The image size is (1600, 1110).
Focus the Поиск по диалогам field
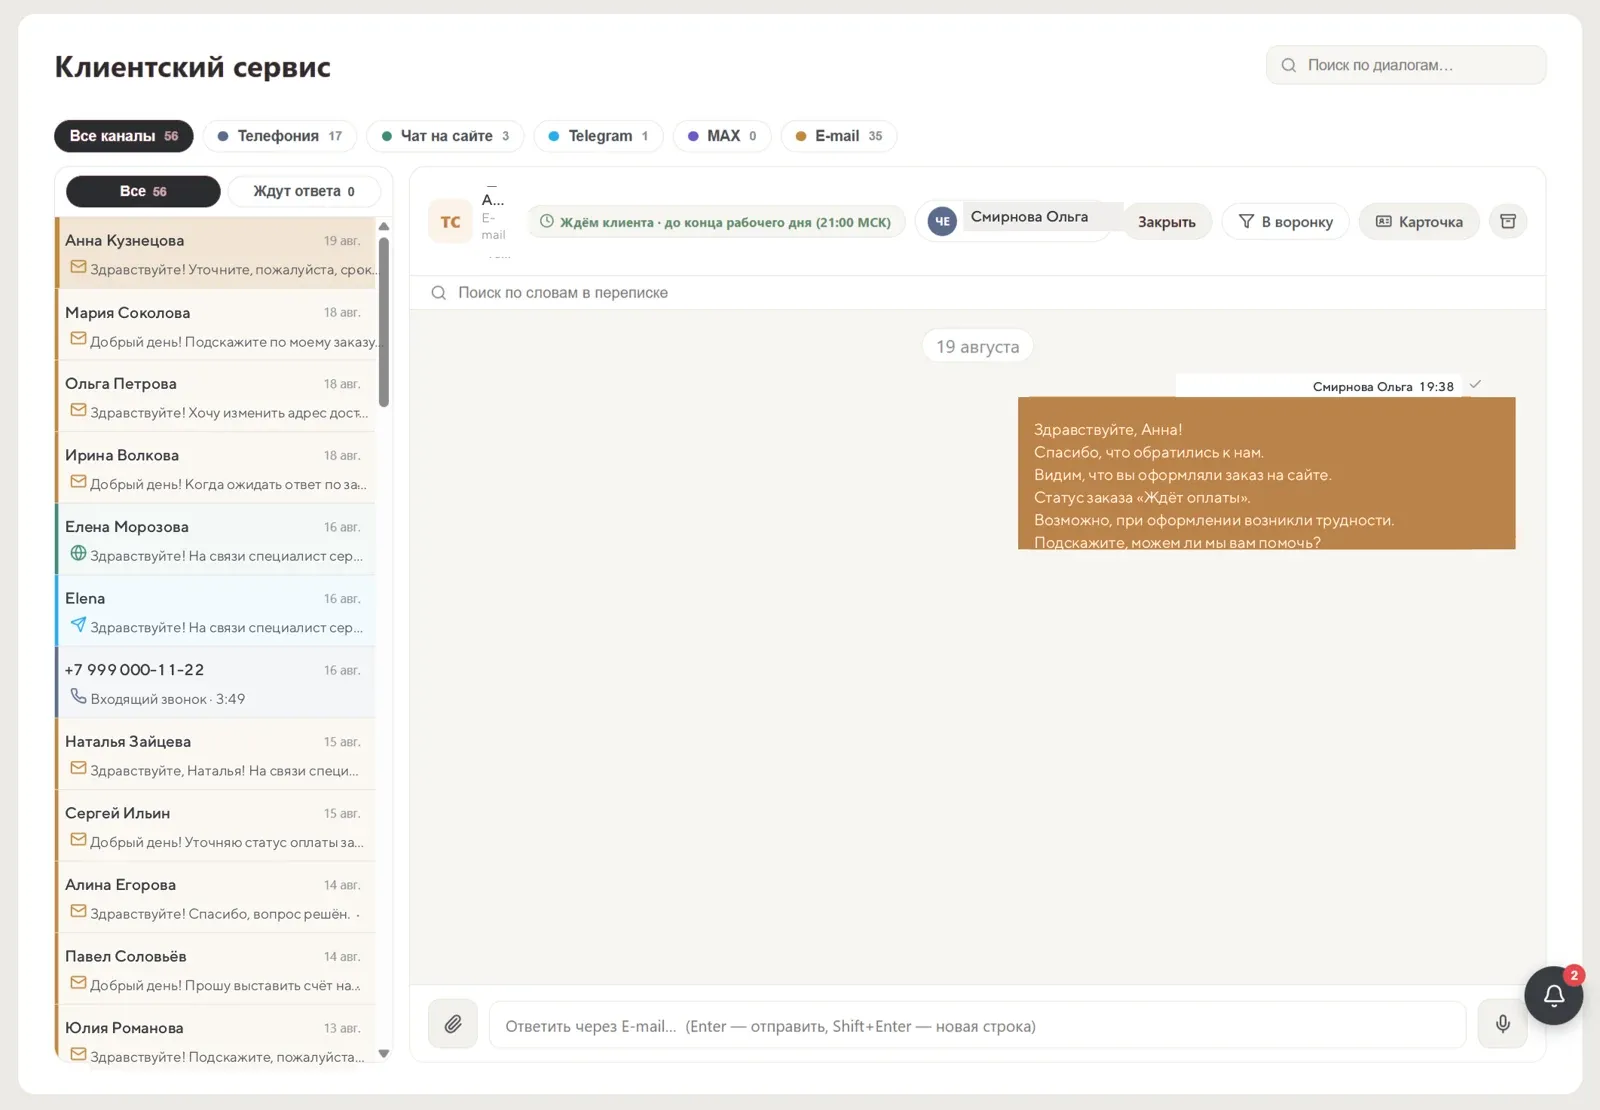point(1406,65)
